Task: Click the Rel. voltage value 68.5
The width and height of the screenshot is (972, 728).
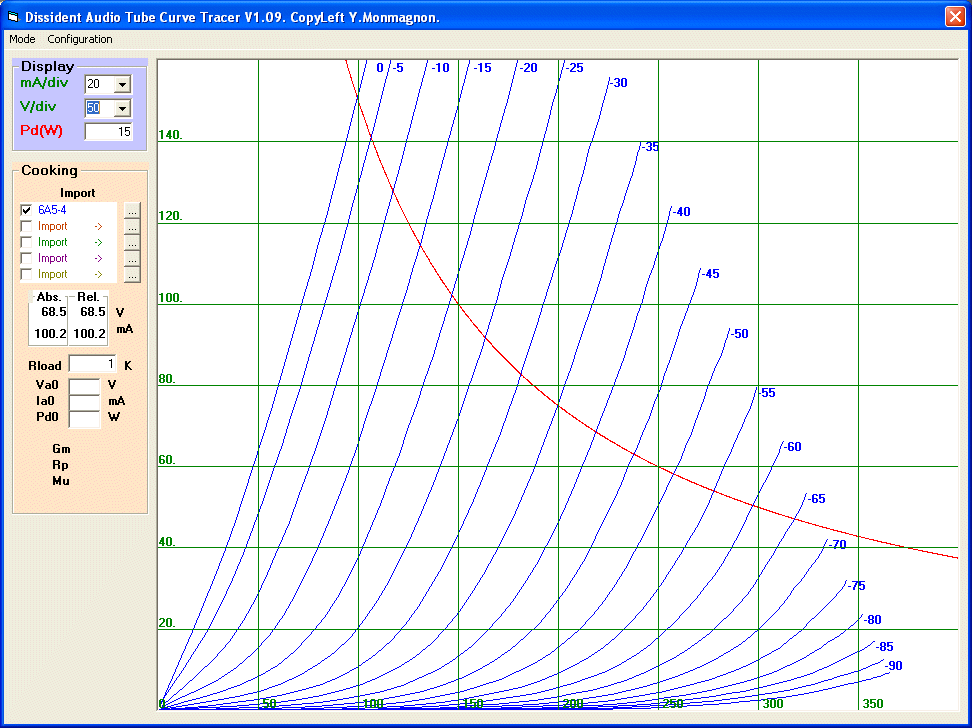Action: coord(93,312)
